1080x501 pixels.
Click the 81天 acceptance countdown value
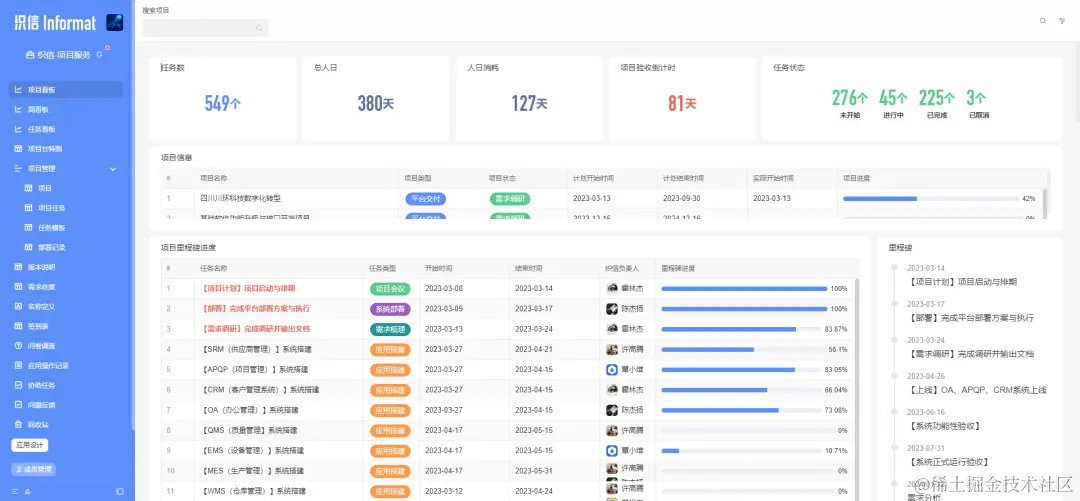click(682, 103)
